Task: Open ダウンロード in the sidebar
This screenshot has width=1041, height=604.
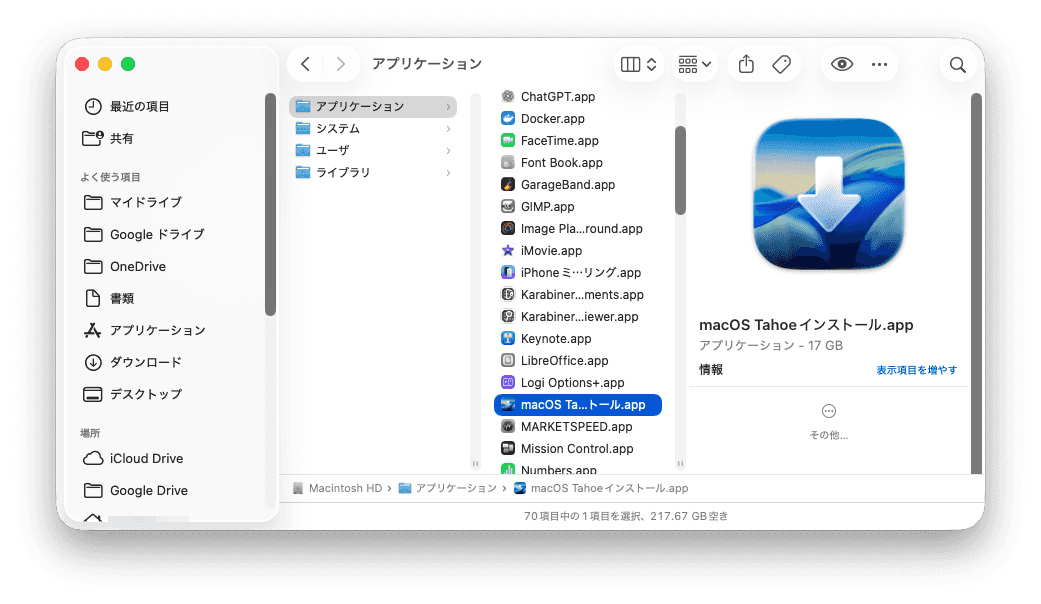Action: [145, 362]
